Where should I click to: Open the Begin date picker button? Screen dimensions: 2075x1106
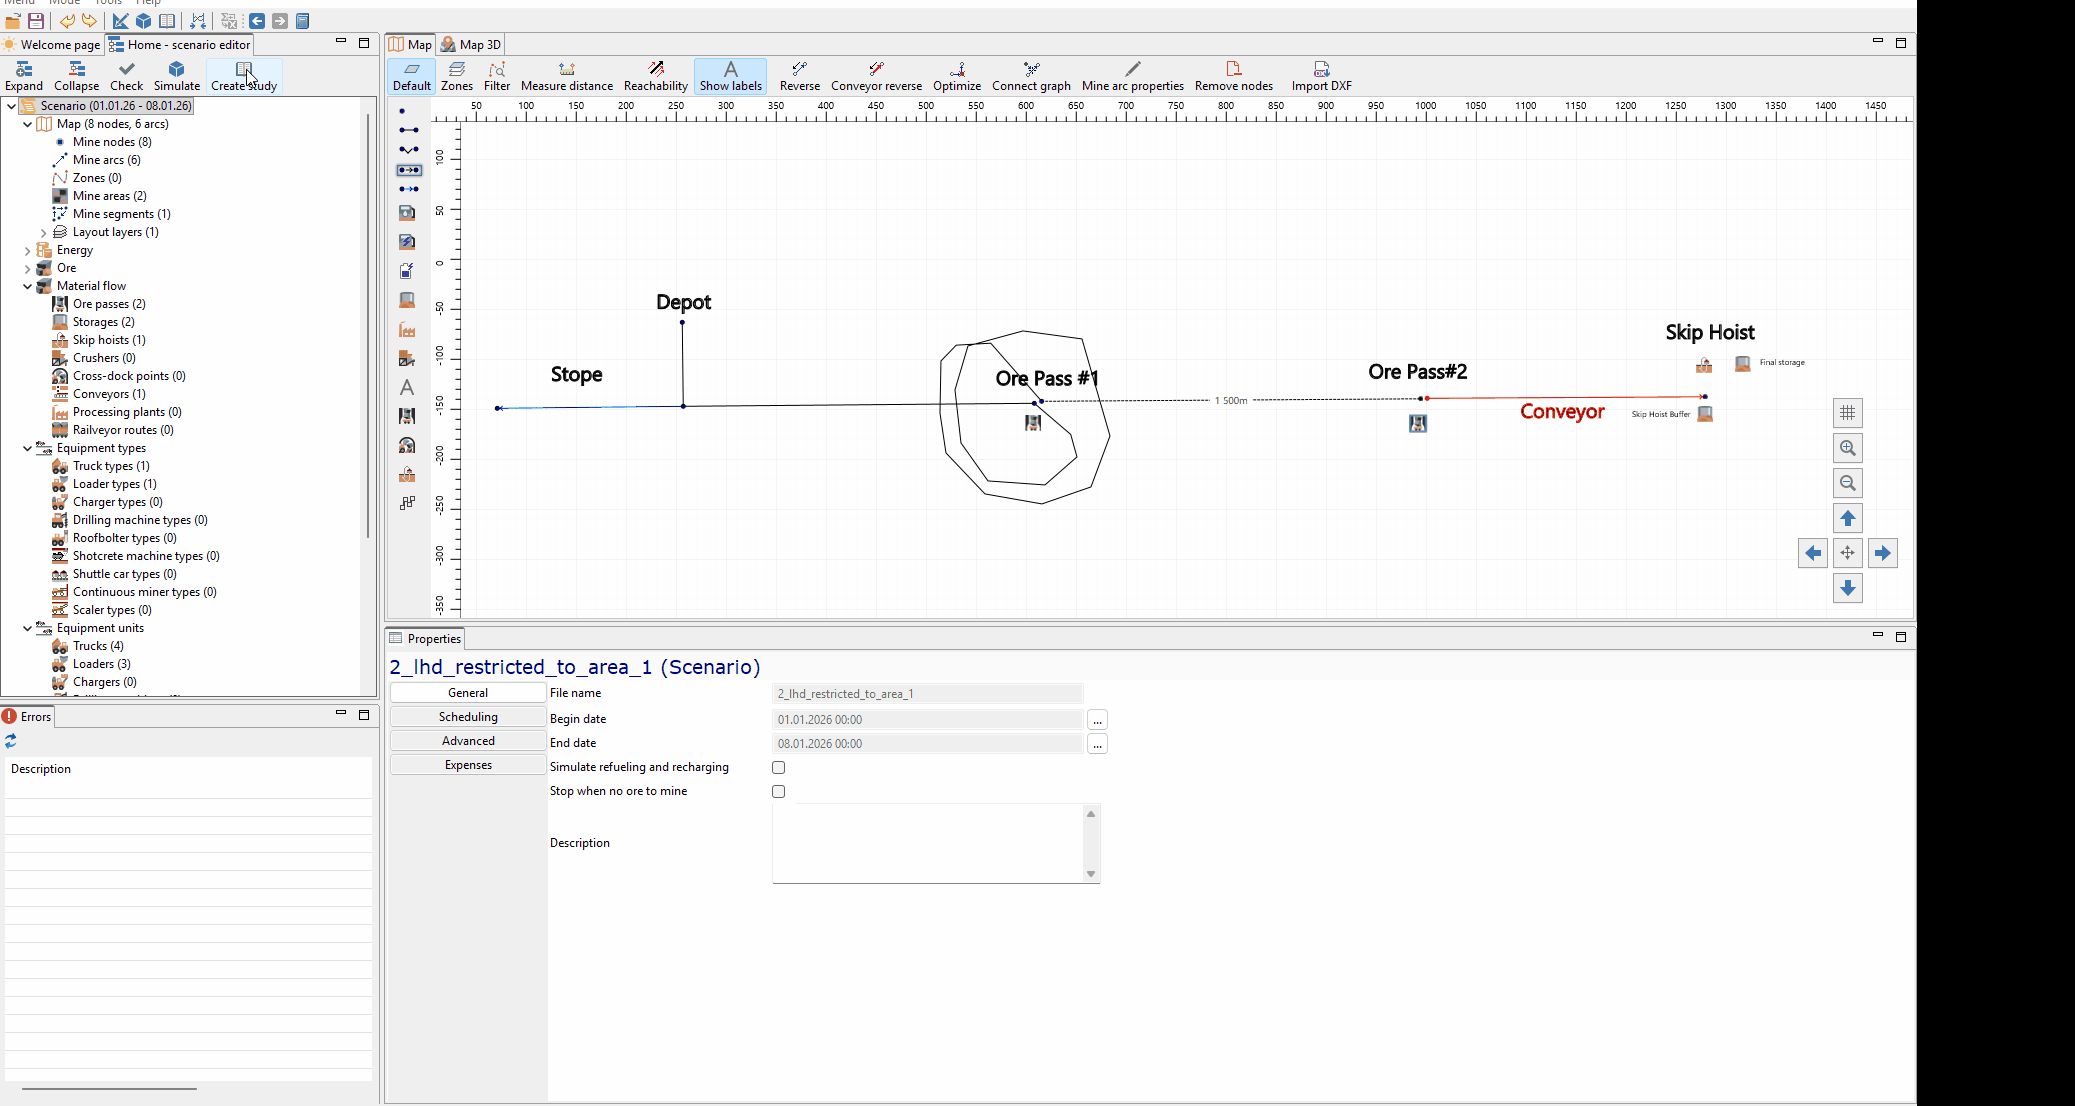pos(1097,720)
